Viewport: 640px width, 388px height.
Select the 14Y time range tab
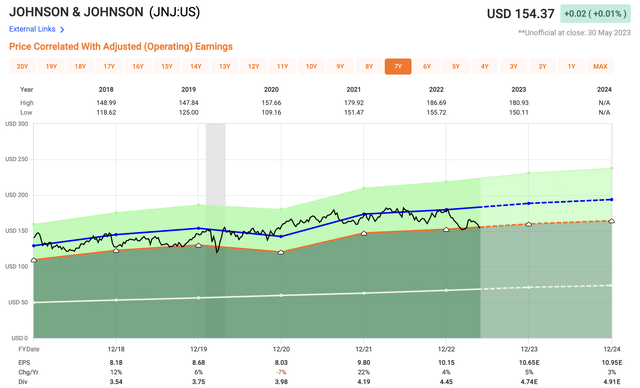(196, 67)
